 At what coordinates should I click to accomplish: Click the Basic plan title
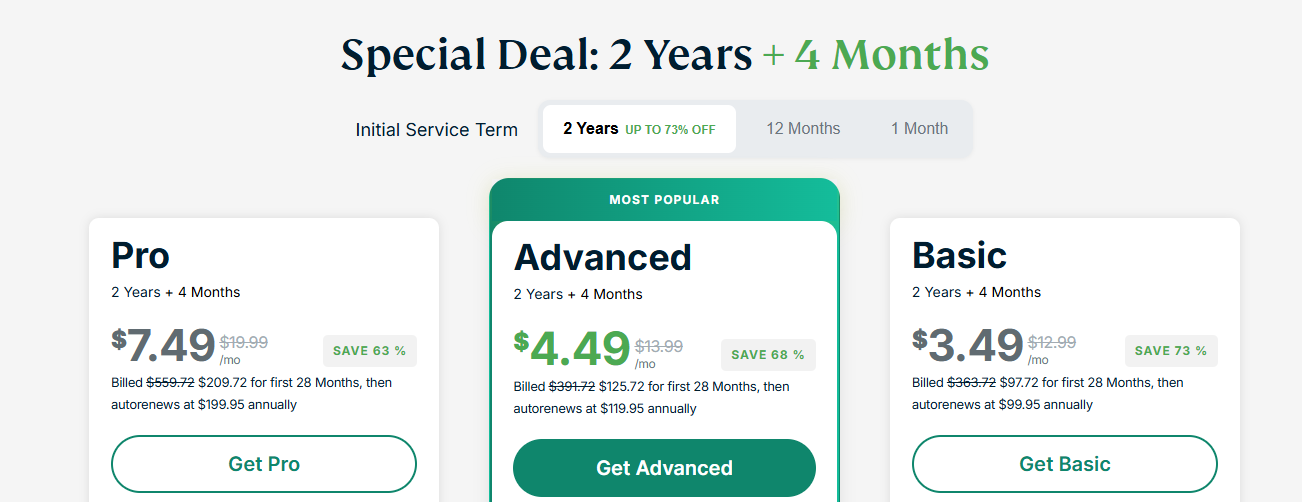coord(959,255)
